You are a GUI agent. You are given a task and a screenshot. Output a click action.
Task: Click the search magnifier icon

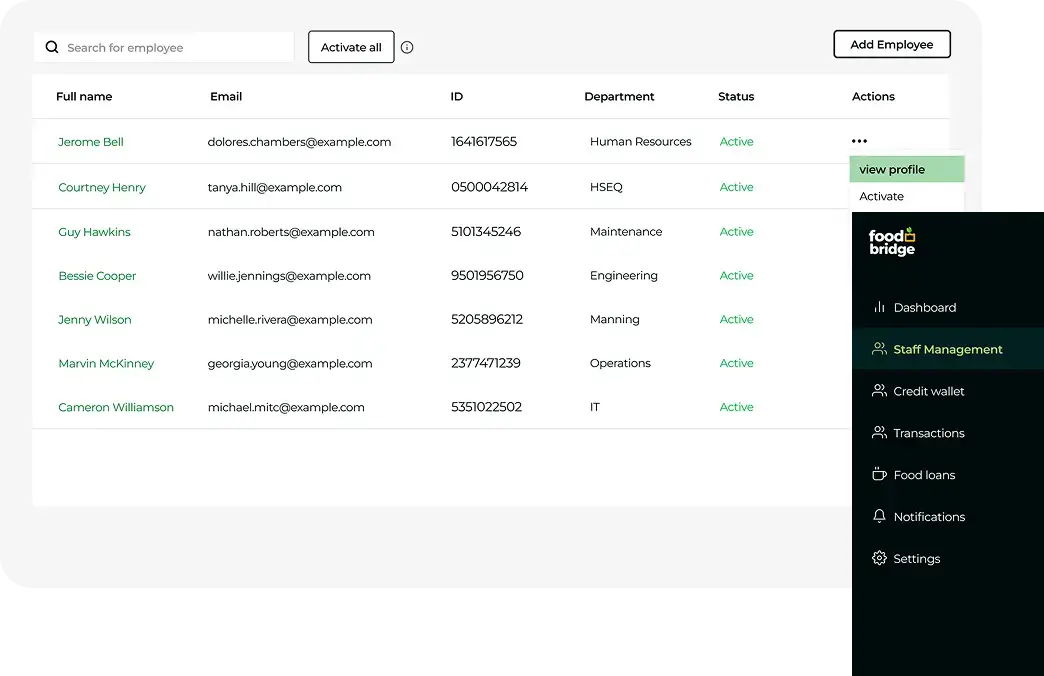[52, 47]
